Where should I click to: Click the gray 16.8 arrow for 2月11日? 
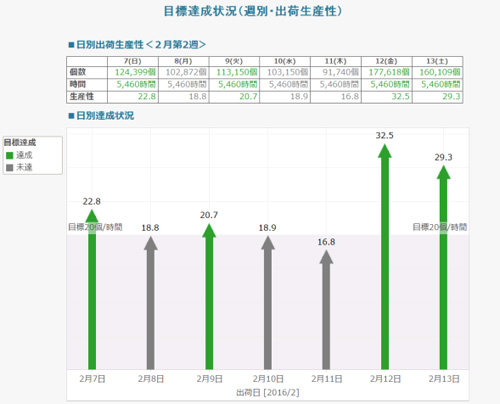326,310
